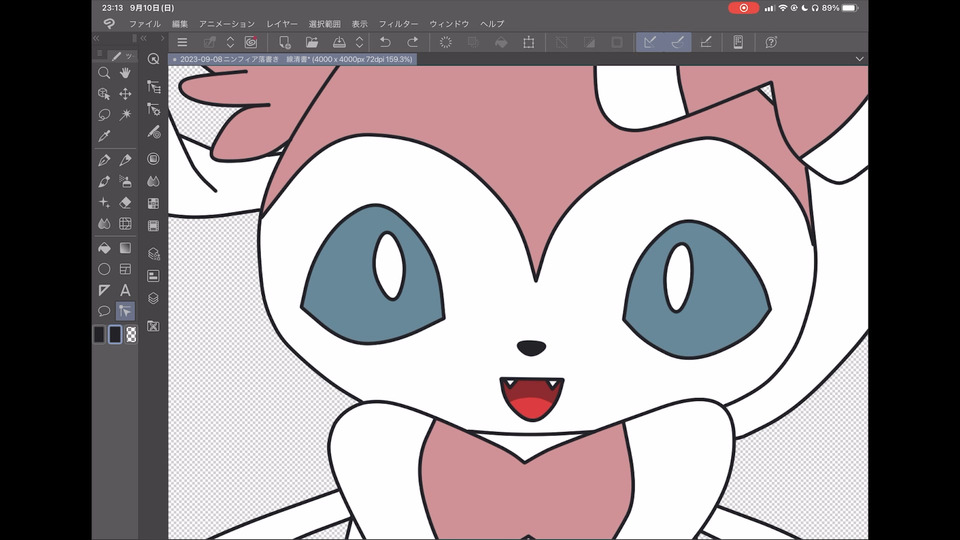
Task: Expand the icon dock right chevron
Action: click(x=162, y=39)
